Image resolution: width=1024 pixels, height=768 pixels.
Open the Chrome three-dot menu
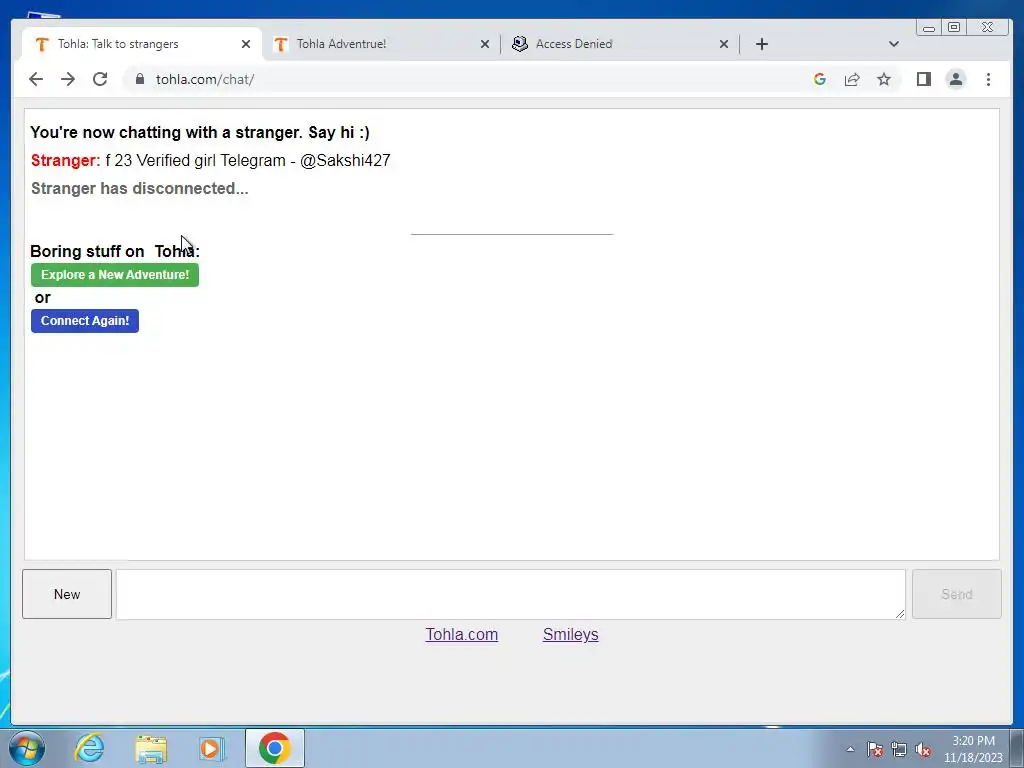pos(988,79)
